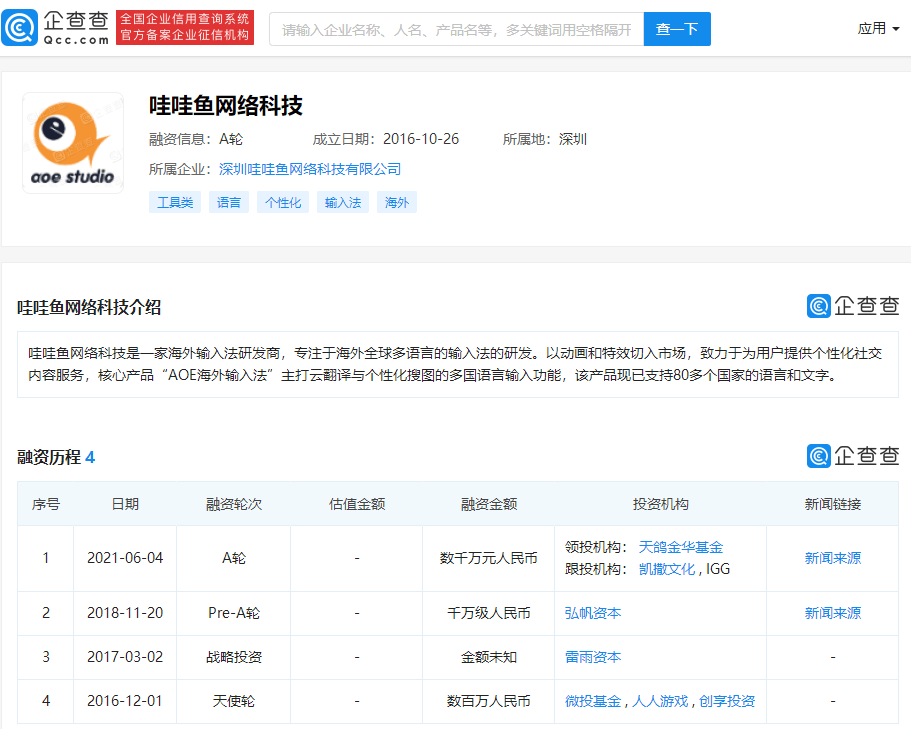Open 凯撒文化 investor link
The image size is (911, 729).
pyautogui.click(x=667, y=568)
